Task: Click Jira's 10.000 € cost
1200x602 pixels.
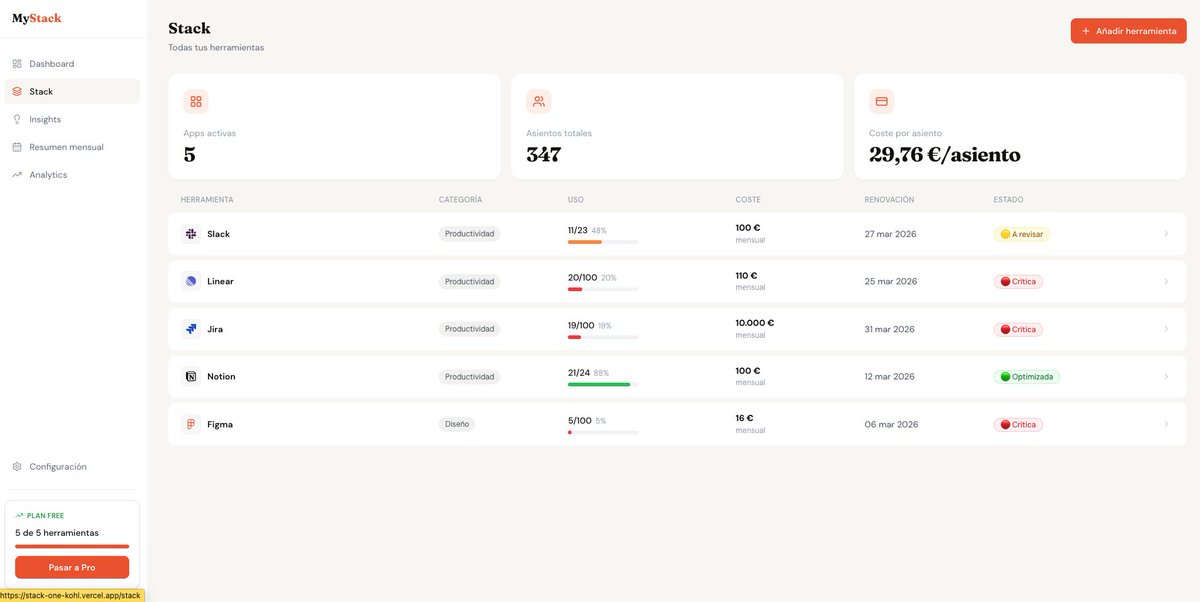Action: (x=755, y=323)
